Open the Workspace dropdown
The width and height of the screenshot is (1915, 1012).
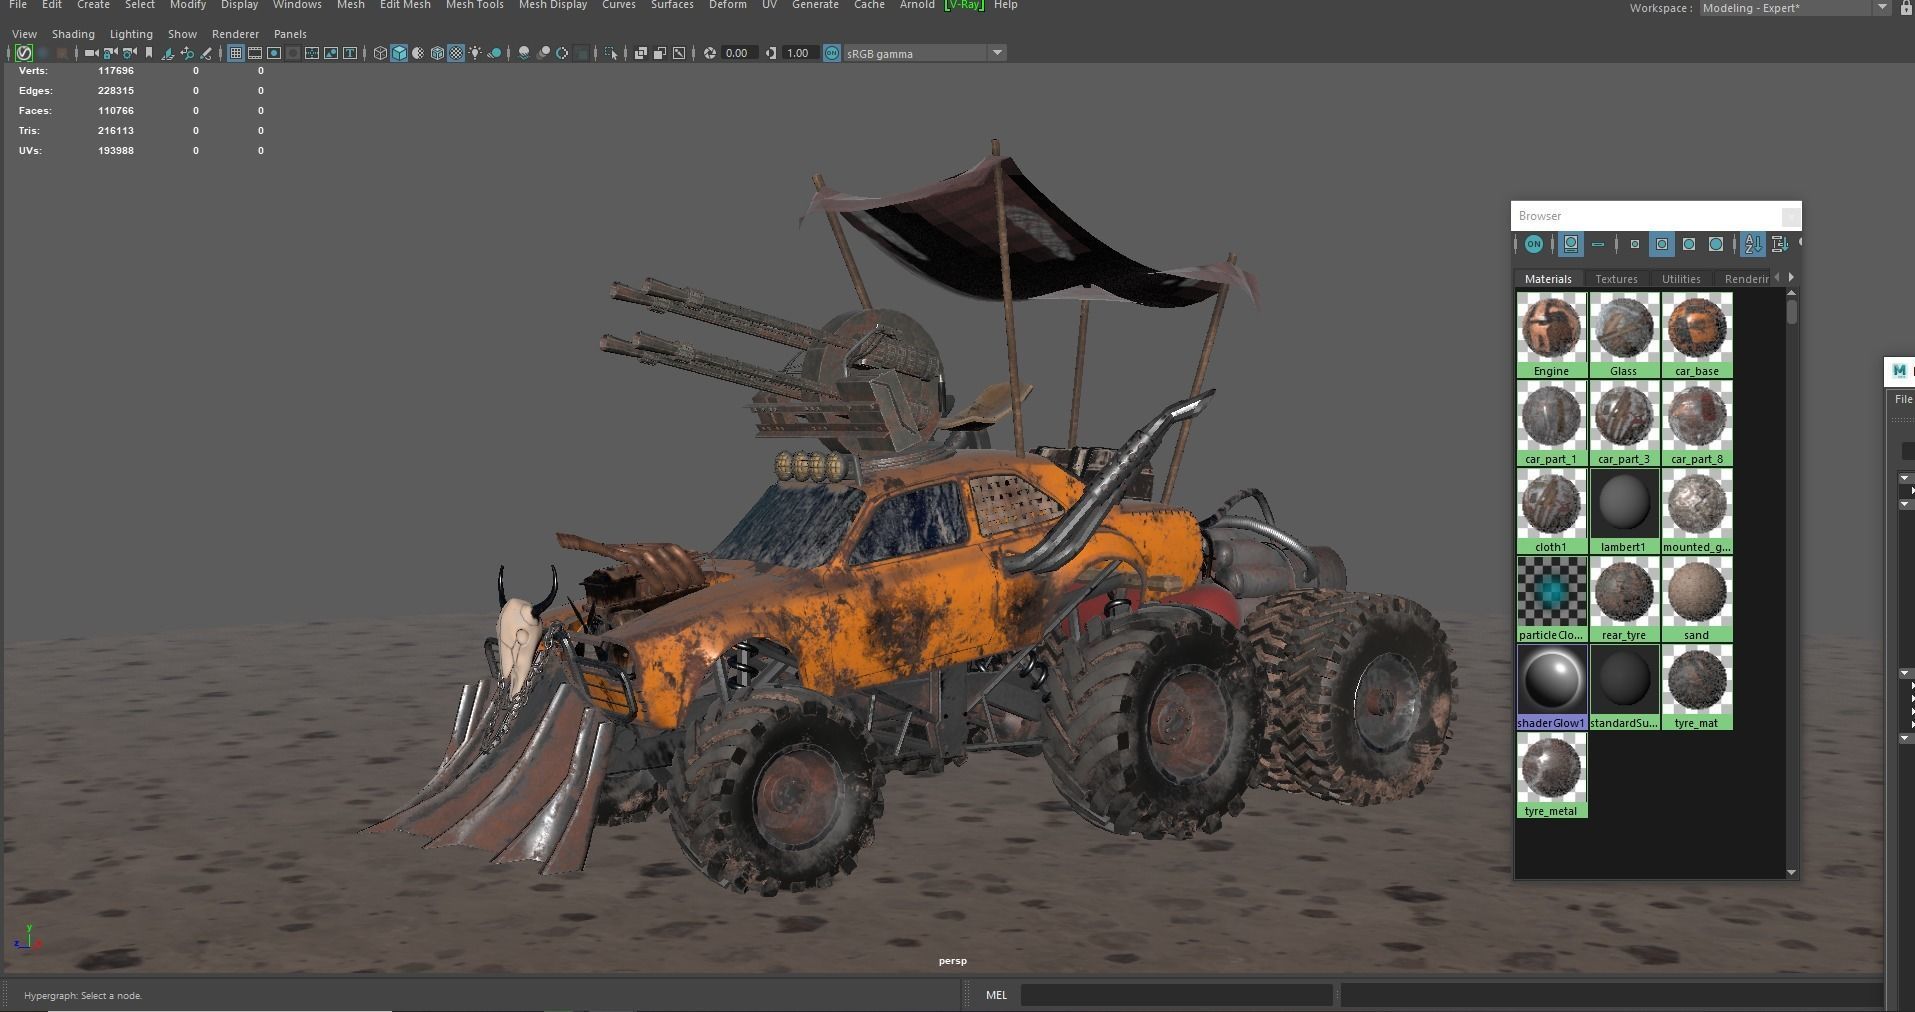coord(1795,8)
